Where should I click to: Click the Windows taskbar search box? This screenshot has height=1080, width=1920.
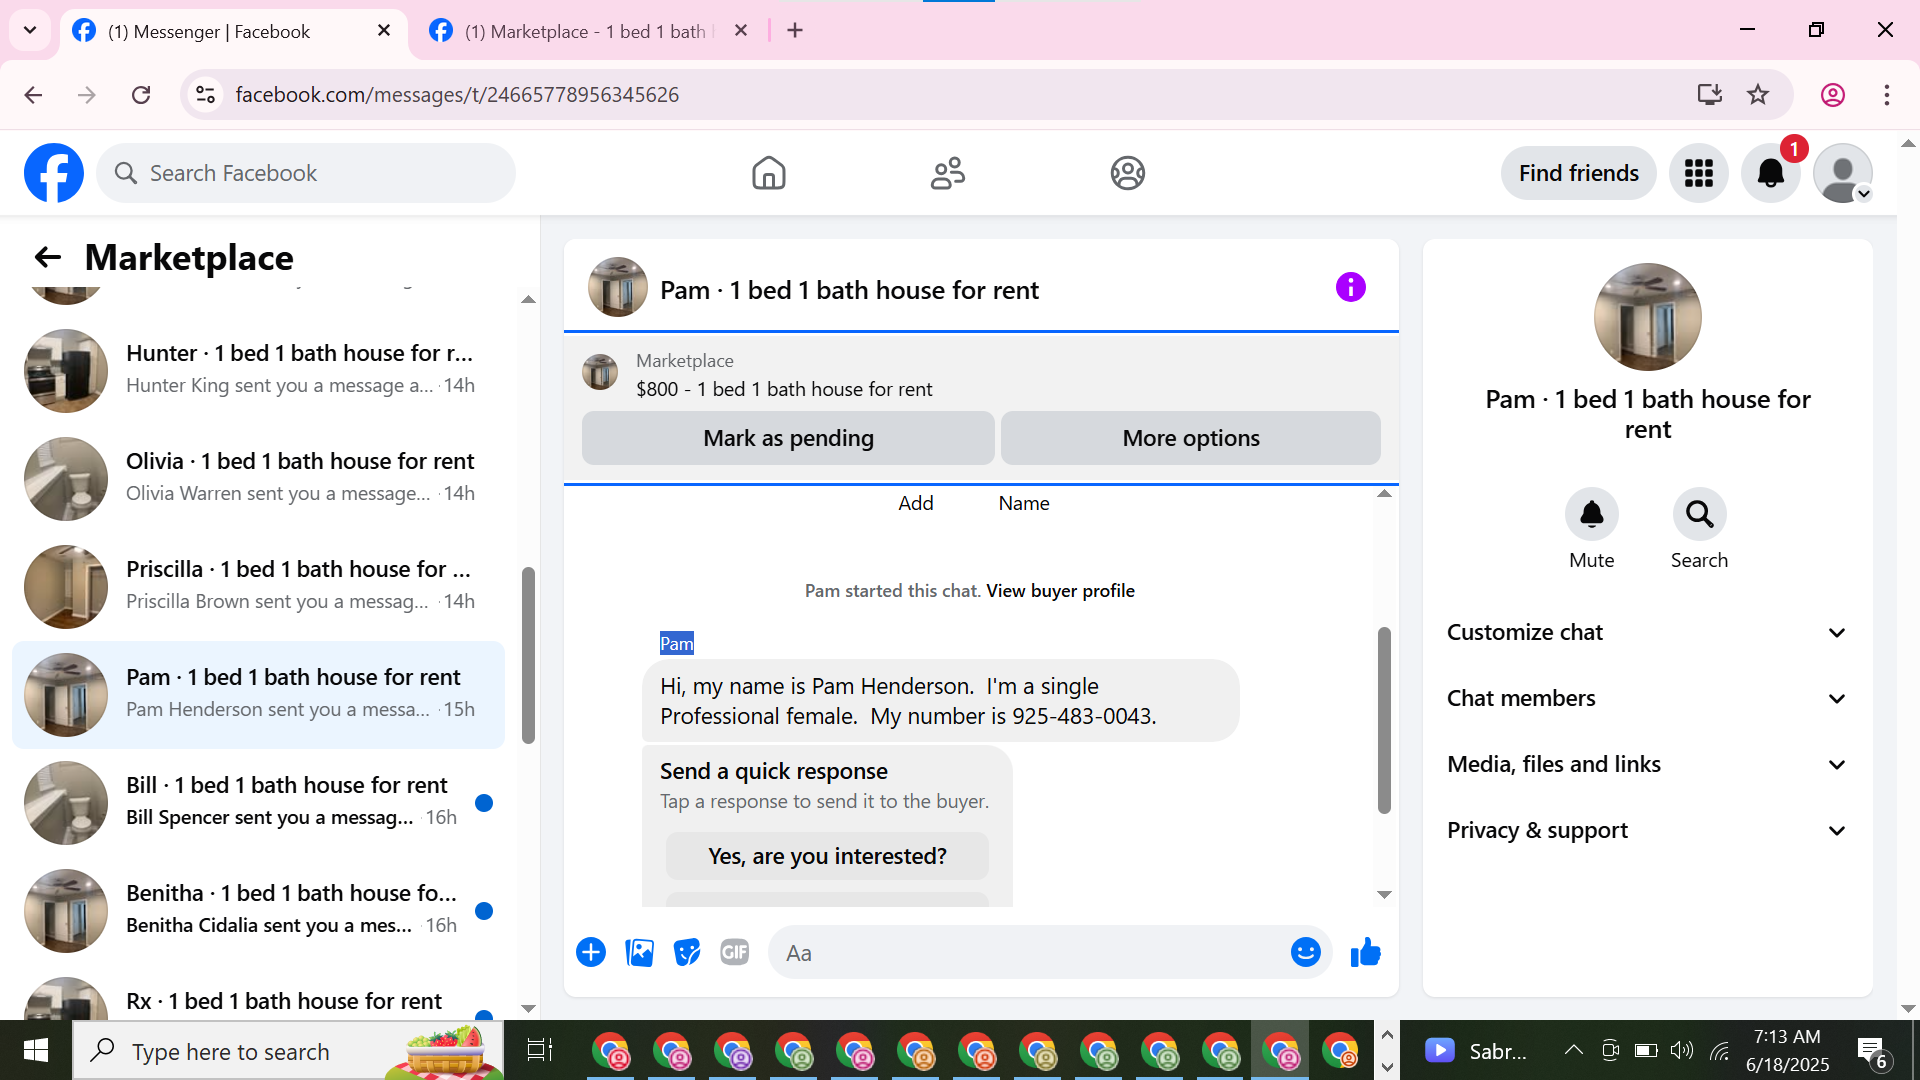(288, 1051)
